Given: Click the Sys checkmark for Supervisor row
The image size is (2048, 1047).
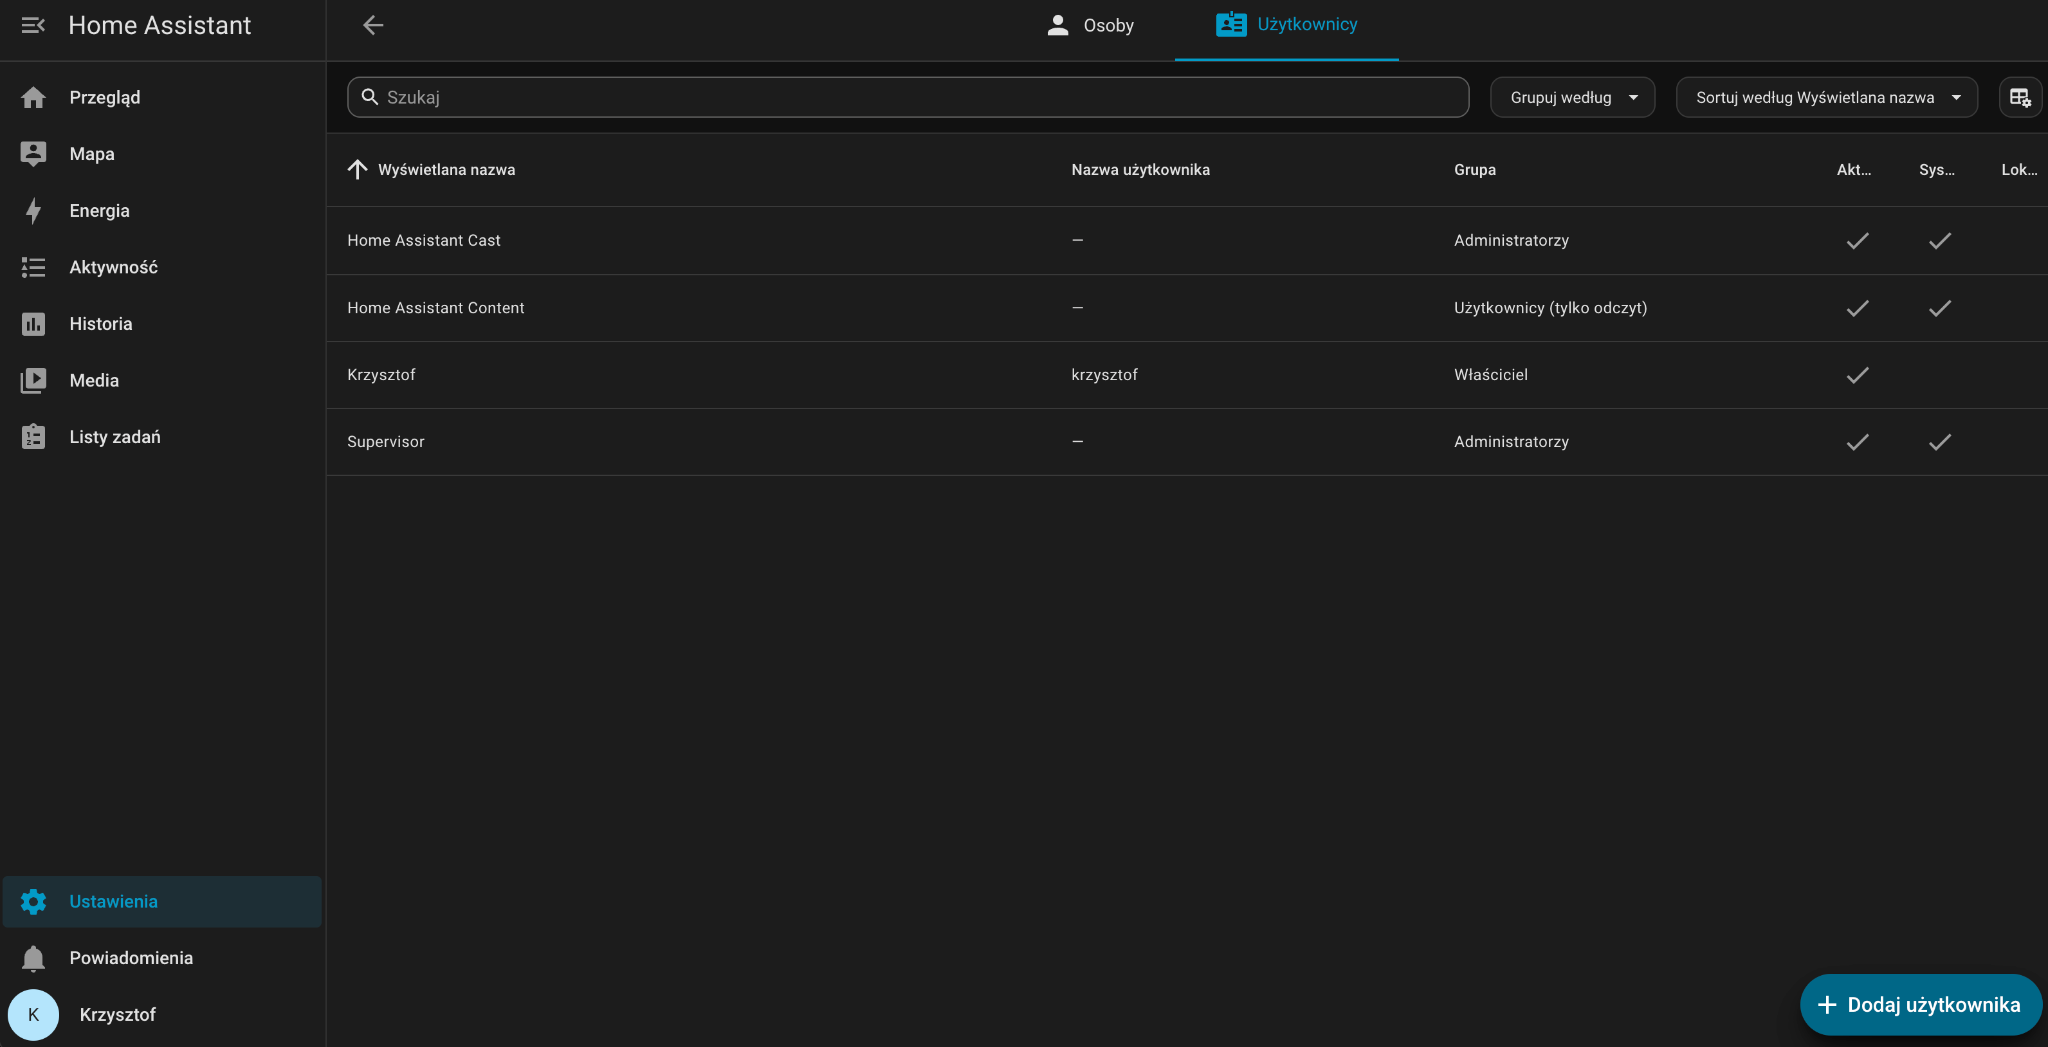Looking at the screenshot, I should point(1940,442).
